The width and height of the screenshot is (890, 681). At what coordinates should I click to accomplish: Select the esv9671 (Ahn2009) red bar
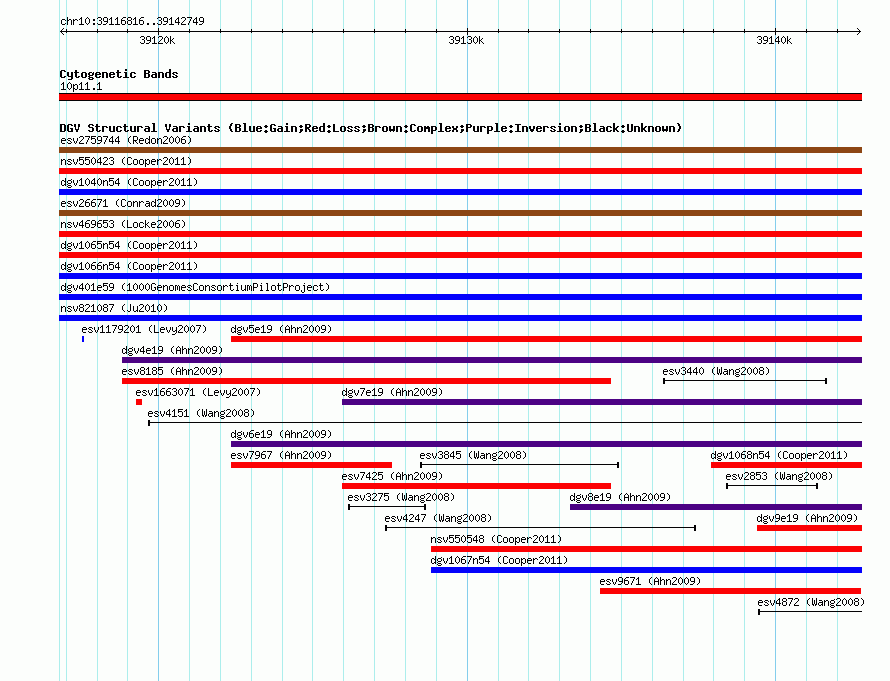point(731,591)
